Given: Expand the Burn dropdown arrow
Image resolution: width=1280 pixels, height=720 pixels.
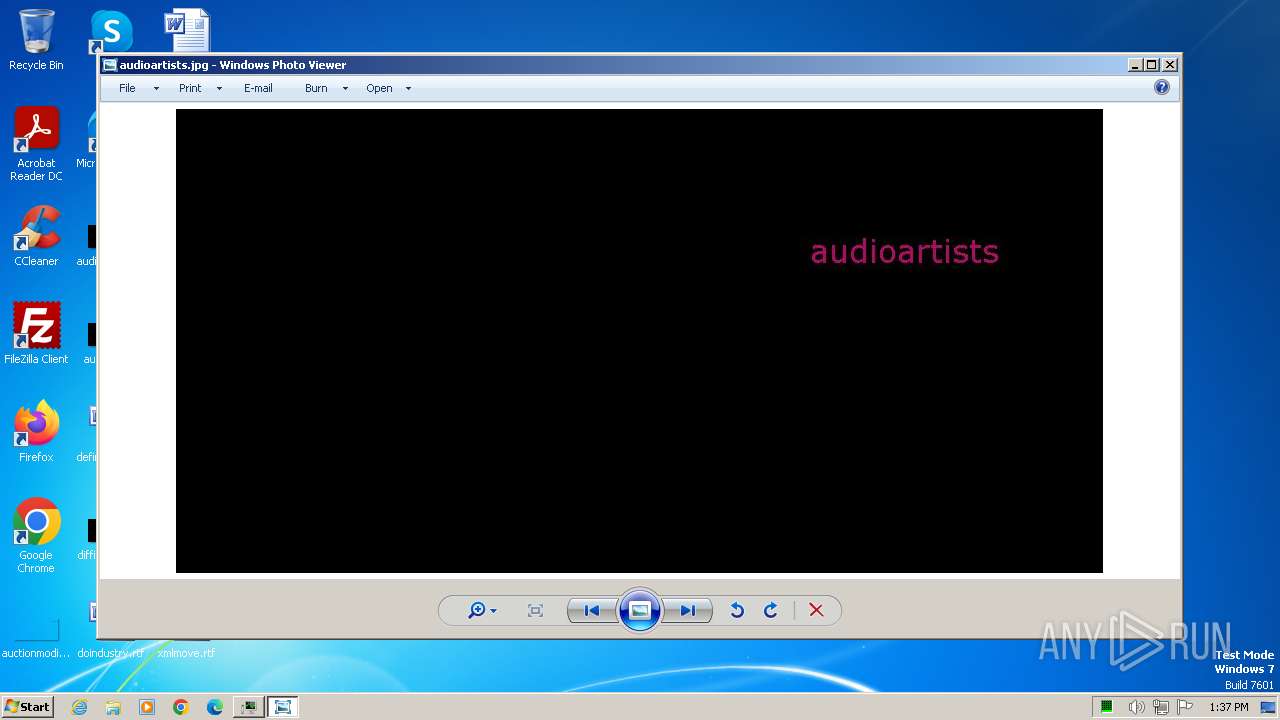Looking at the screenshot, I should pos(345,89).
